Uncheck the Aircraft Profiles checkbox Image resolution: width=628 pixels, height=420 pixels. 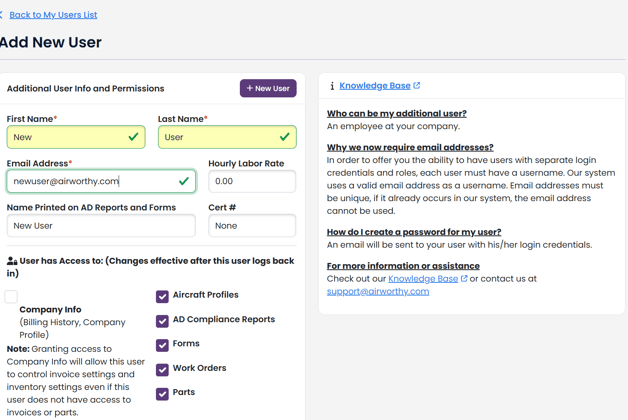pos(162,296)
